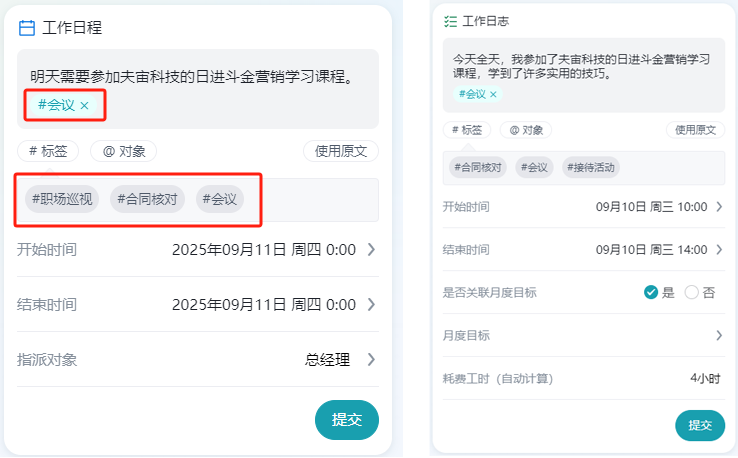This screenshot has height=458, width=738.
Task: Click the @ 对象 button in 工作日程 card
Action: click(123, 151)
